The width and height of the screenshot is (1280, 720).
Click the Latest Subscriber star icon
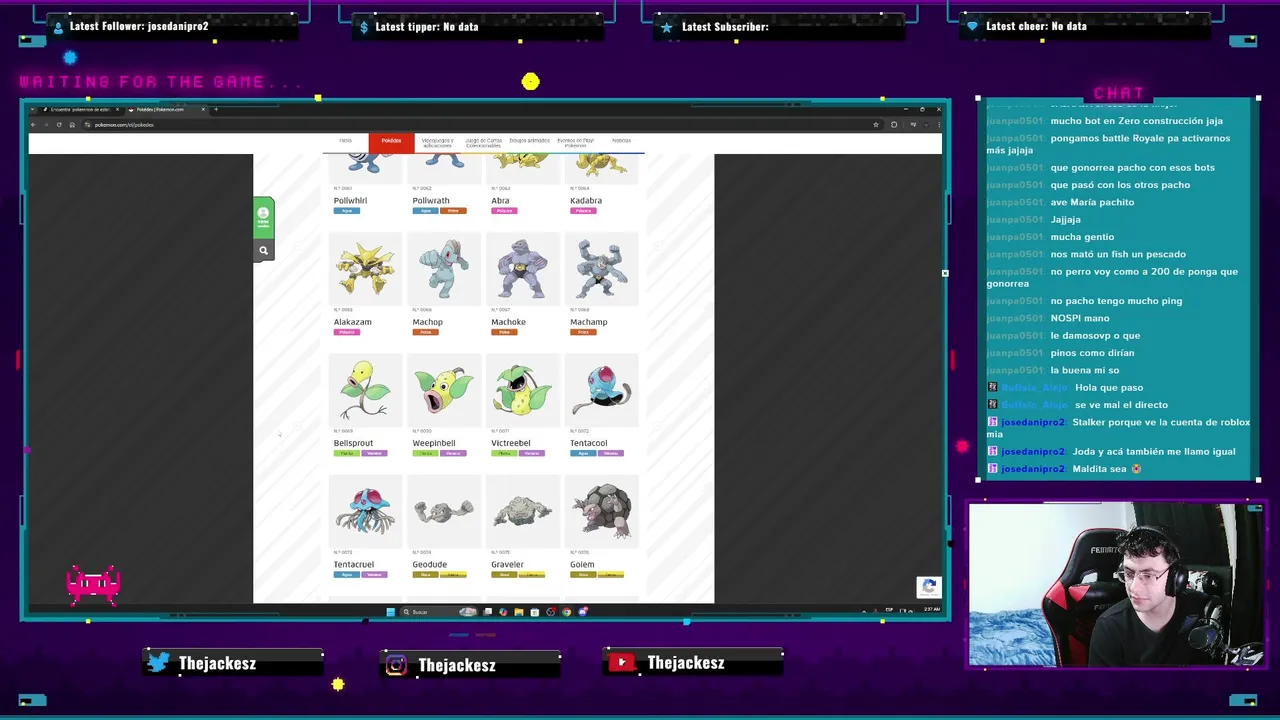coord(667,27)
